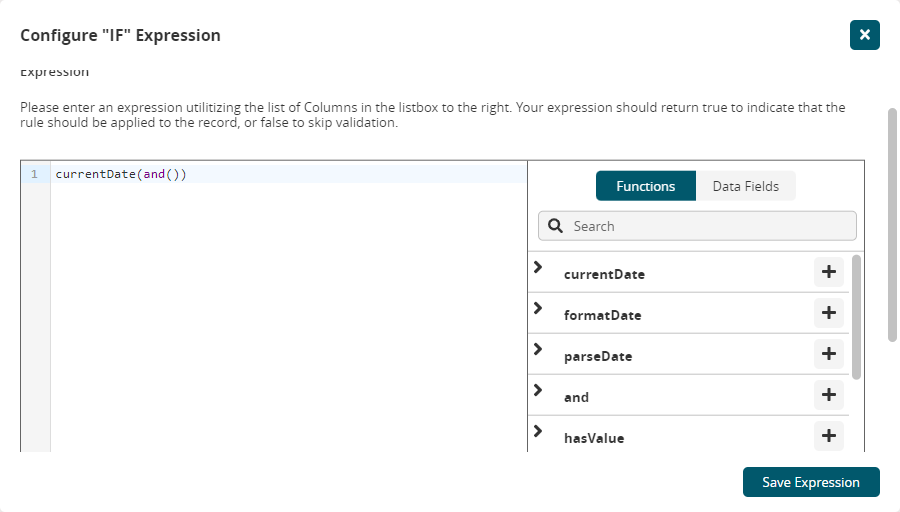Expand the hasValue function details
This screenshot has width=900, height=512.
point(538,432)
